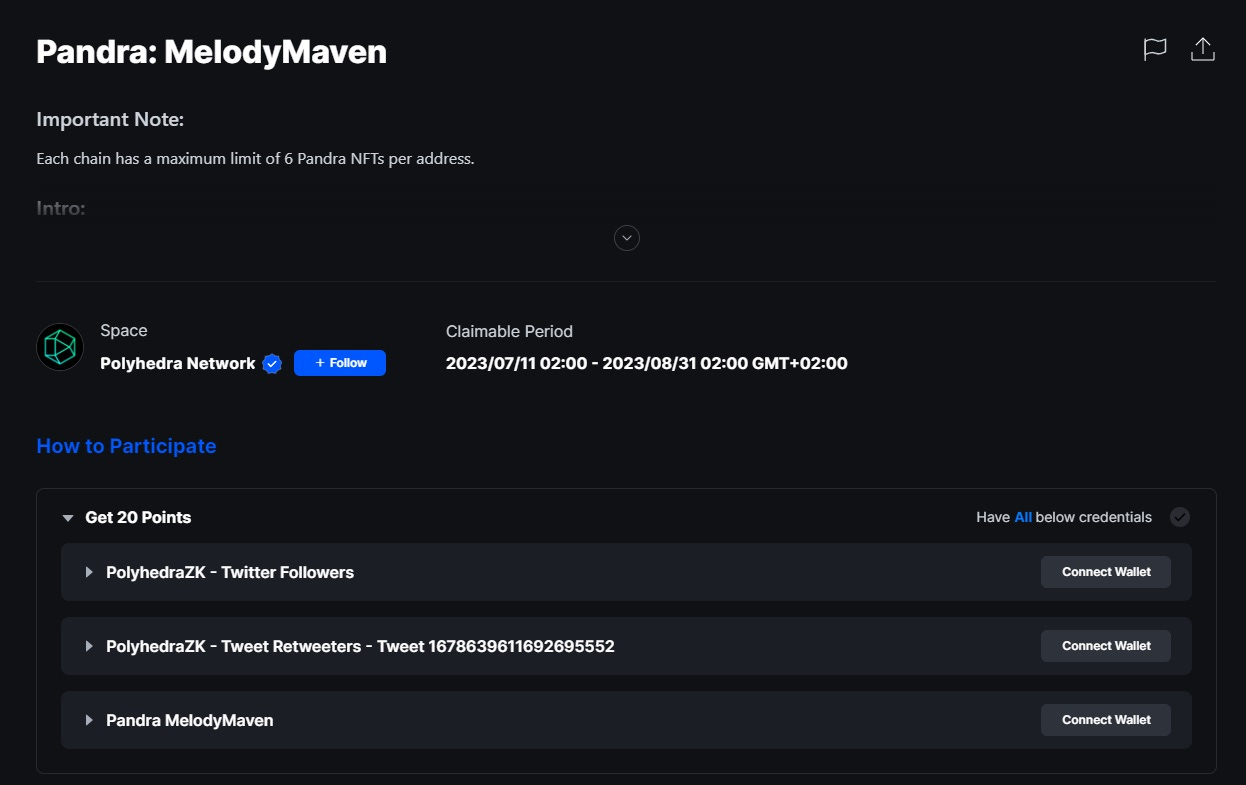
Task: Expand PolyhedraZK Twitter Followers credential
Action: click(x=89, y=573)
